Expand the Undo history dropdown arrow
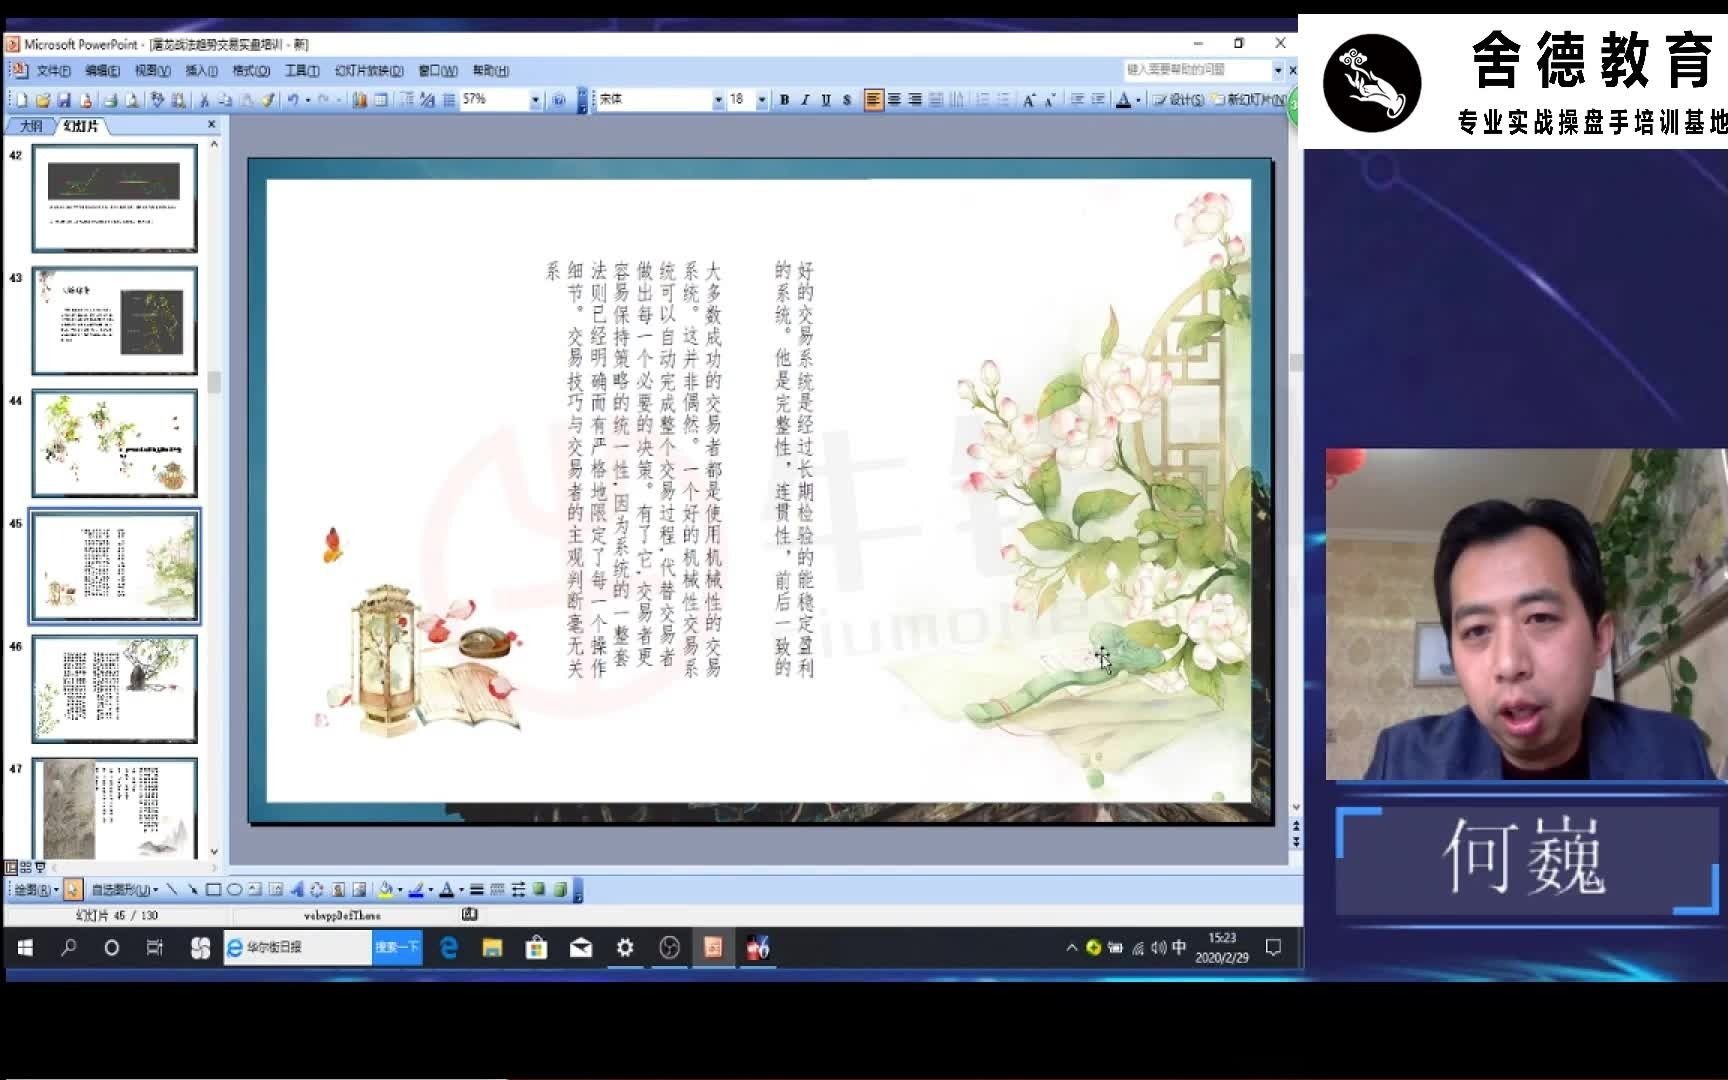Screen dimensions: 1728x1080 tap(308, 100)
